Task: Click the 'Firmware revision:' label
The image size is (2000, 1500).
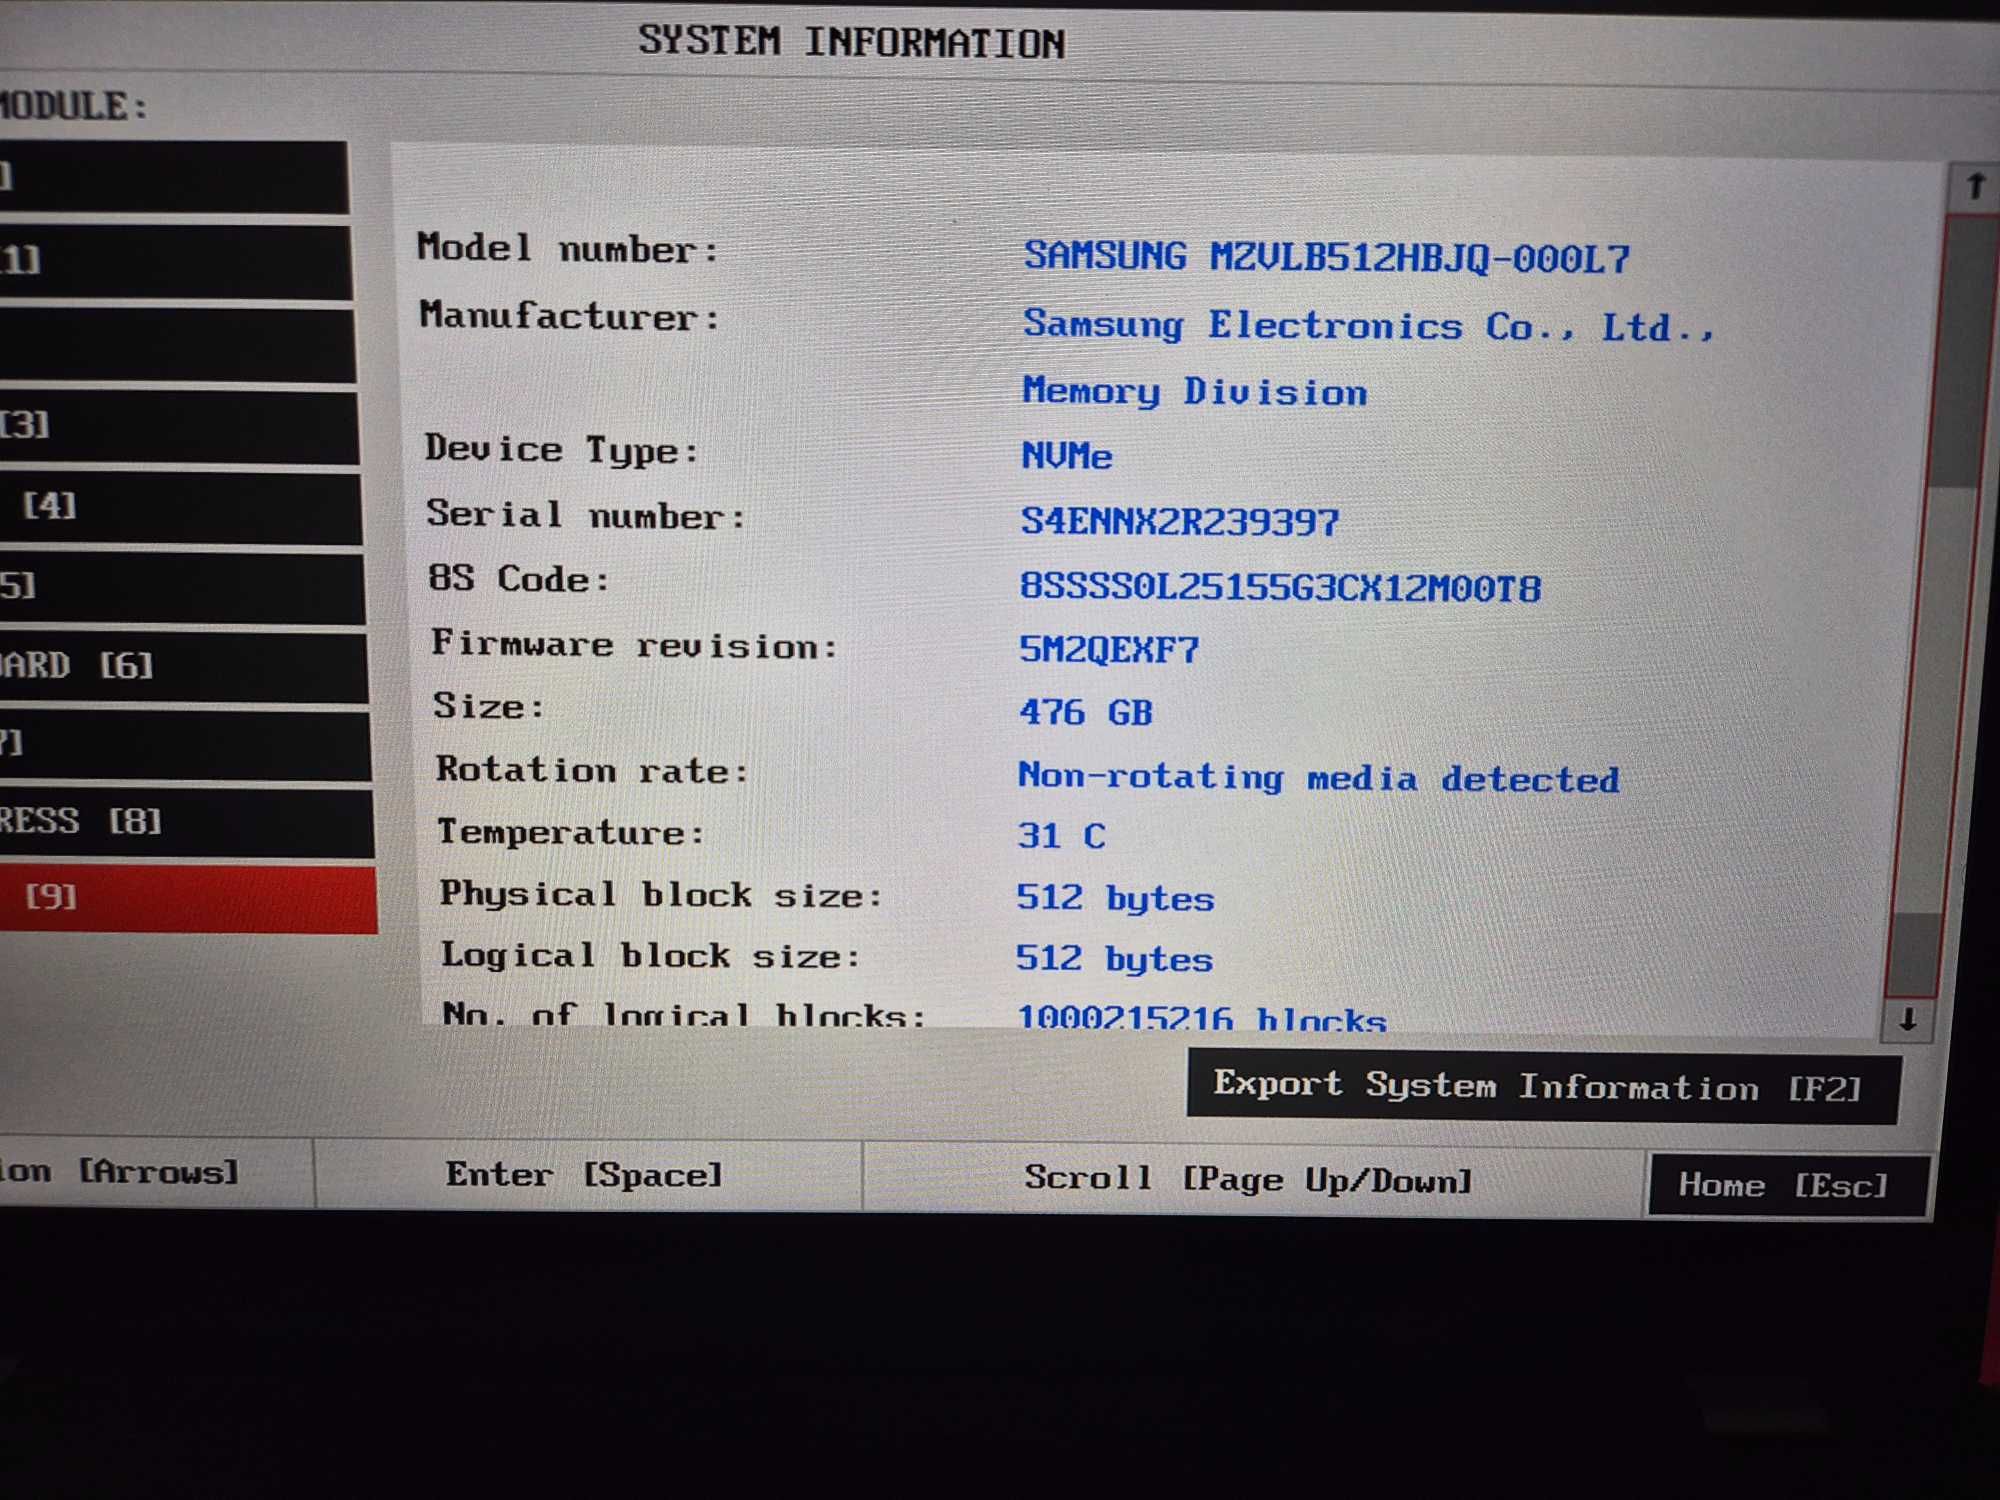Action: (x=633, y=644)
